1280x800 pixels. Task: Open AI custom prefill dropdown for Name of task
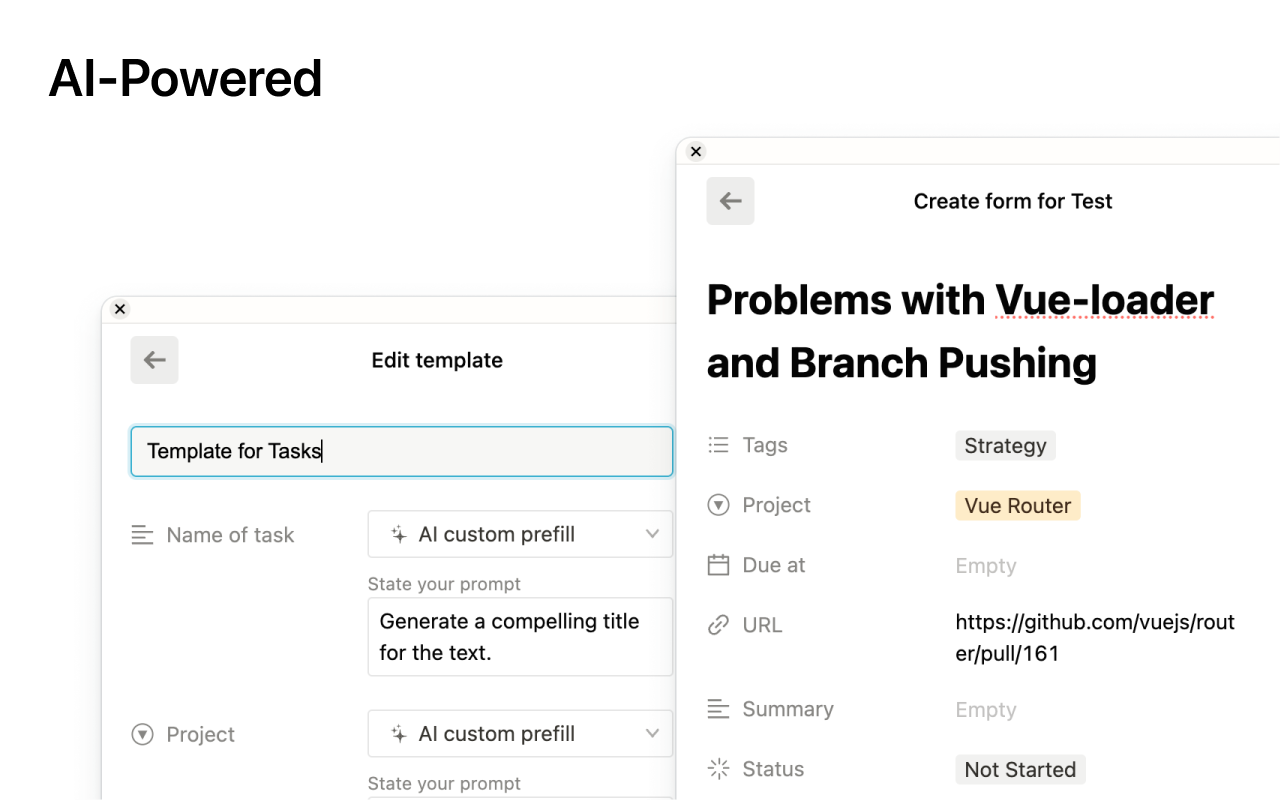(520, 535)
